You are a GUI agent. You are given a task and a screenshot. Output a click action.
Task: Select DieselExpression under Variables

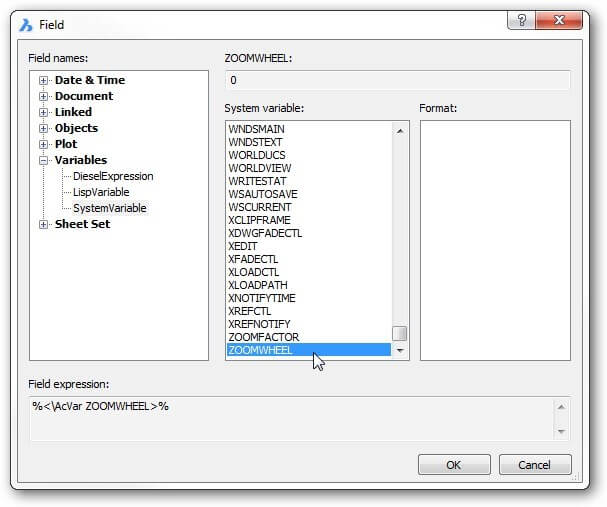pos(113,176)
